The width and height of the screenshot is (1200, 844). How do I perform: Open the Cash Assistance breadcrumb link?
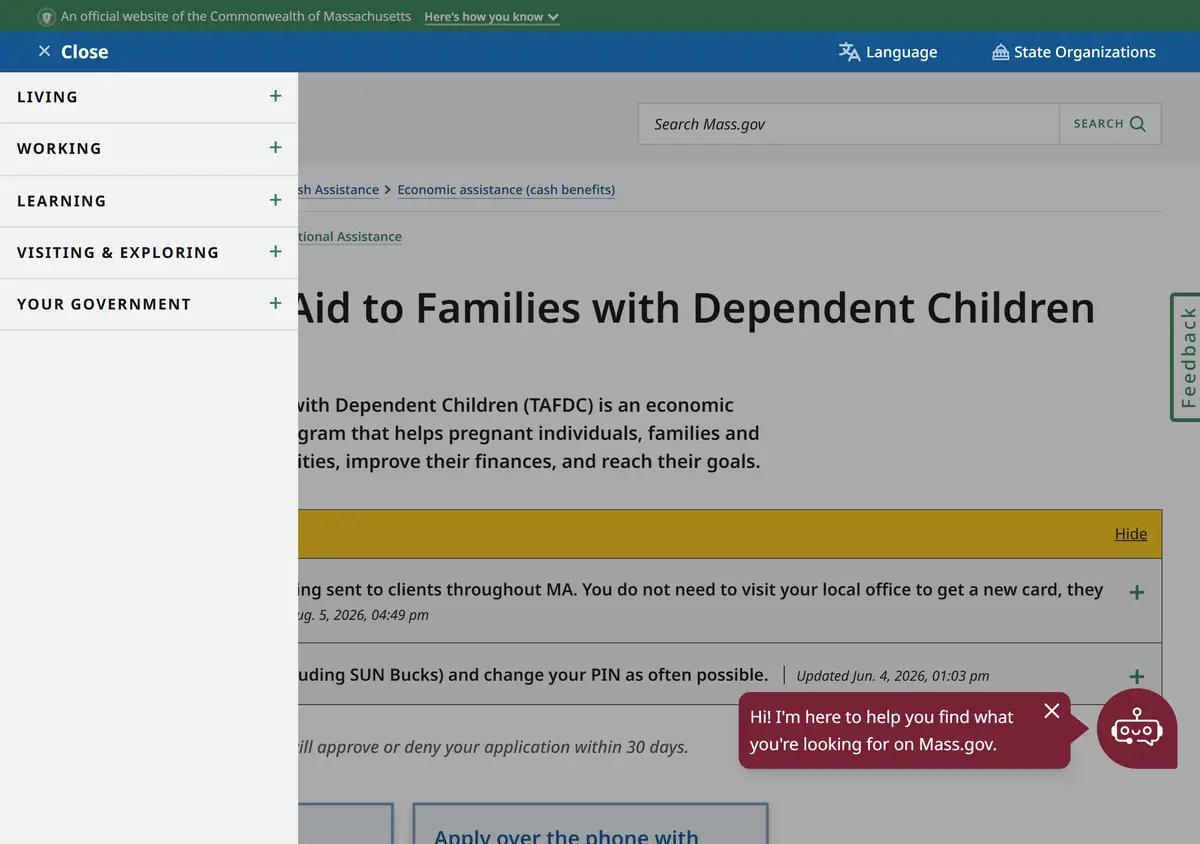tap(339, 189)
